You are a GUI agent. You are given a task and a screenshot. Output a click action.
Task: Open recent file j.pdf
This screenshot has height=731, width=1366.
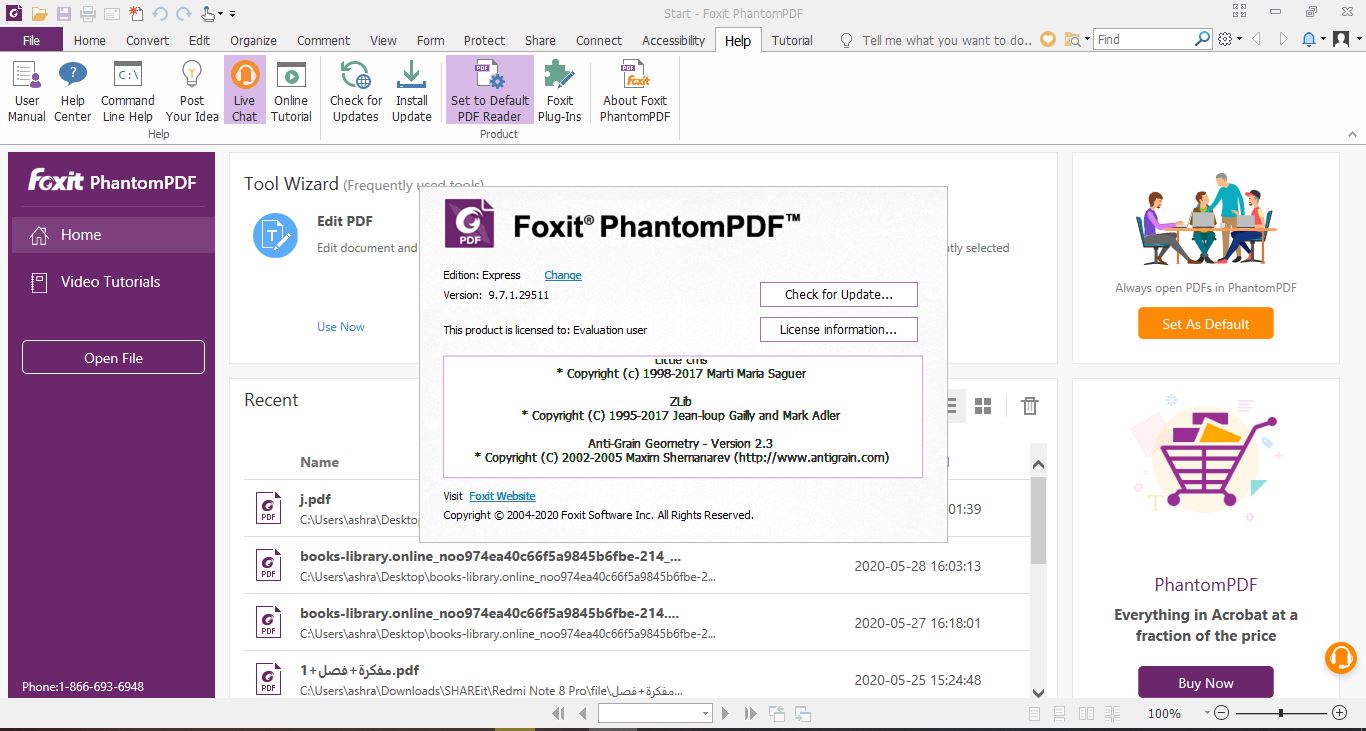coord(637,509)
